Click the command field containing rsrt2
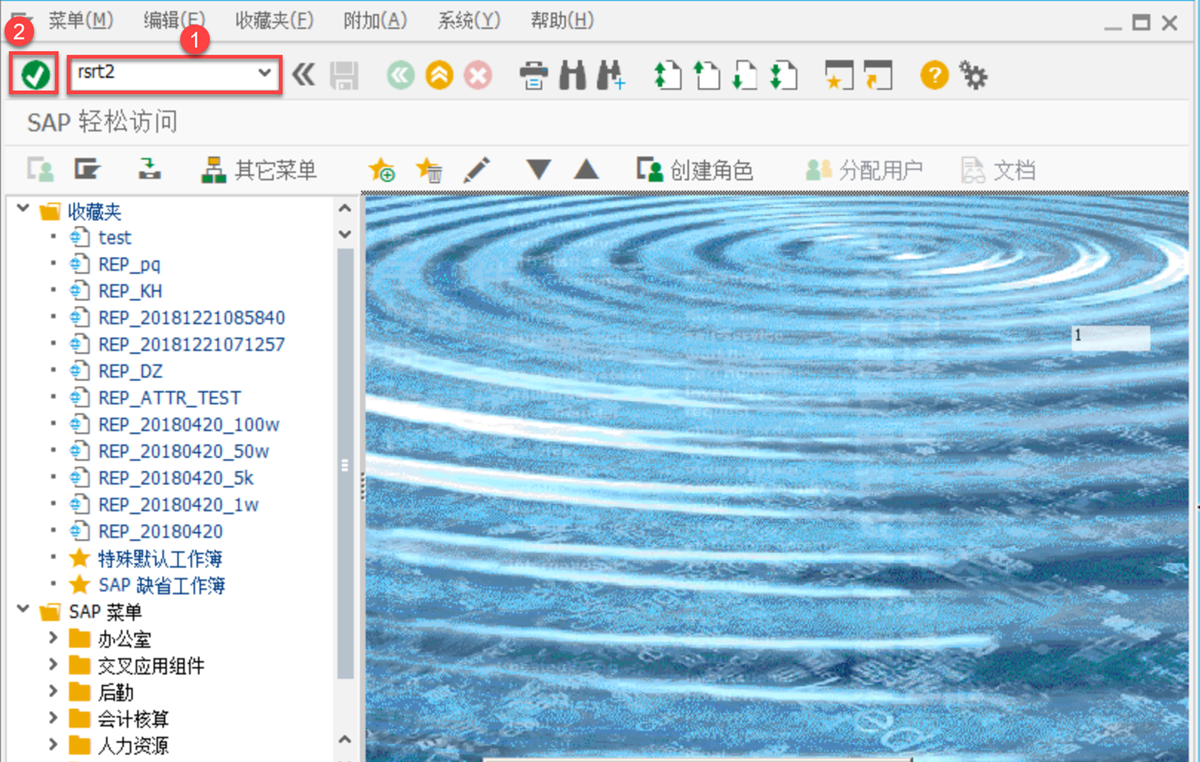The width and height of the screenshot is (1200, 762). pyautogui.click(x=174, y=73)
